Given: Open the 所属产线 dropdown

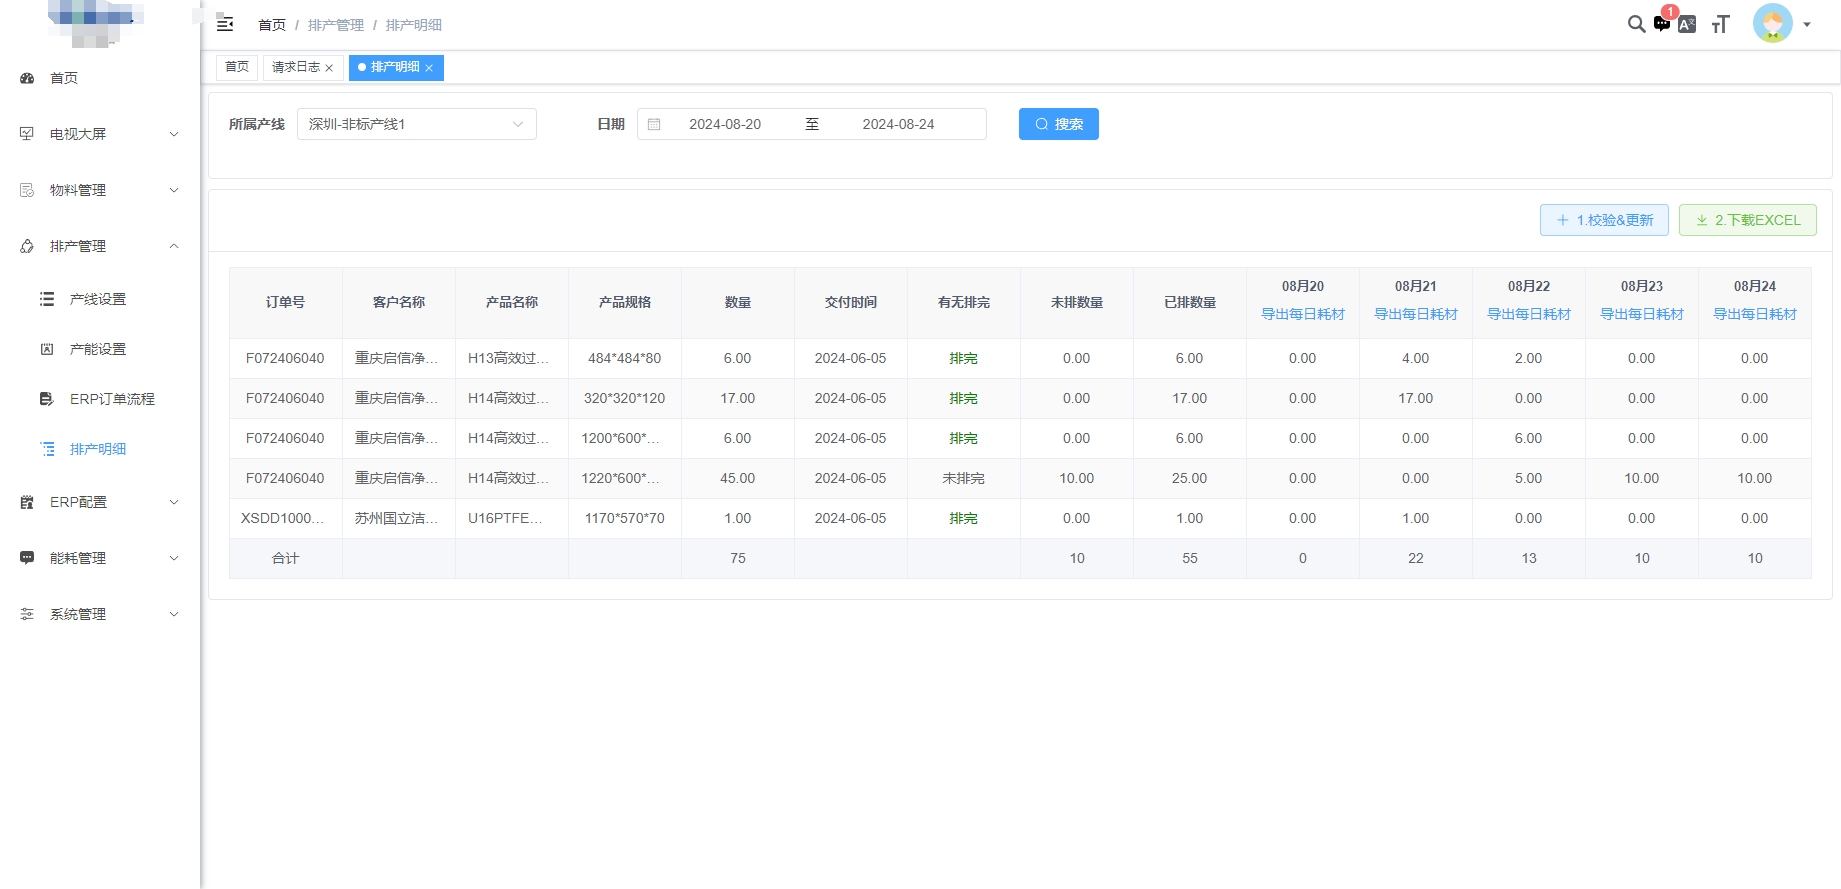Looking at the screenshot, I should pyautogui.click(x=416, y=124).
